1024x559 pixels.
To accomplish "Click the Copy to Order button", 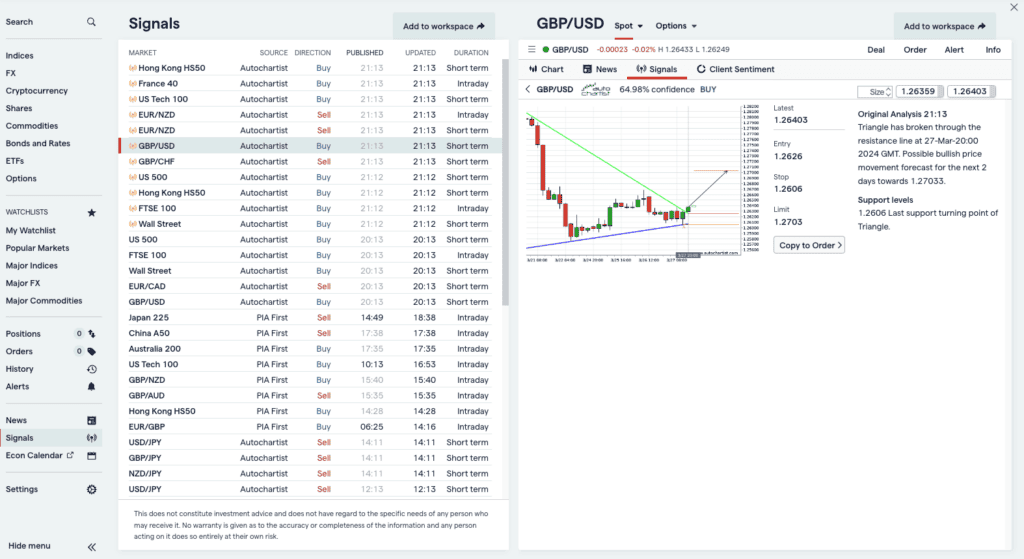I will 809,244.
